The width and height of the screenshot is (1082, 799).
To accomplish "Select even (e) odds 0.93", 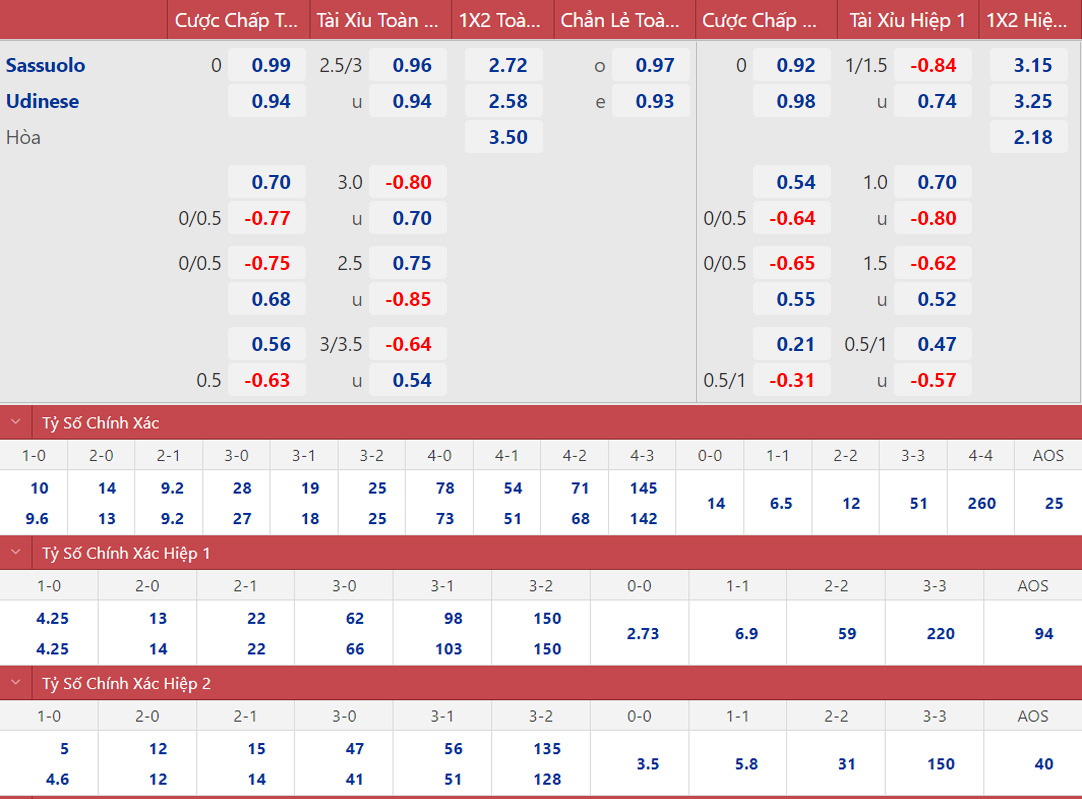I will click(x=655, y=101).
